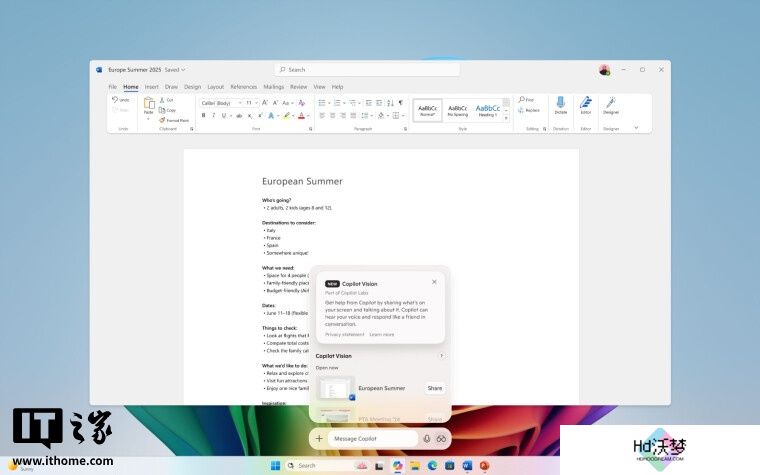Open the user account avatar
Viewport: 760px width, 475px height.
pyautogui.click(x=604, y=70)
